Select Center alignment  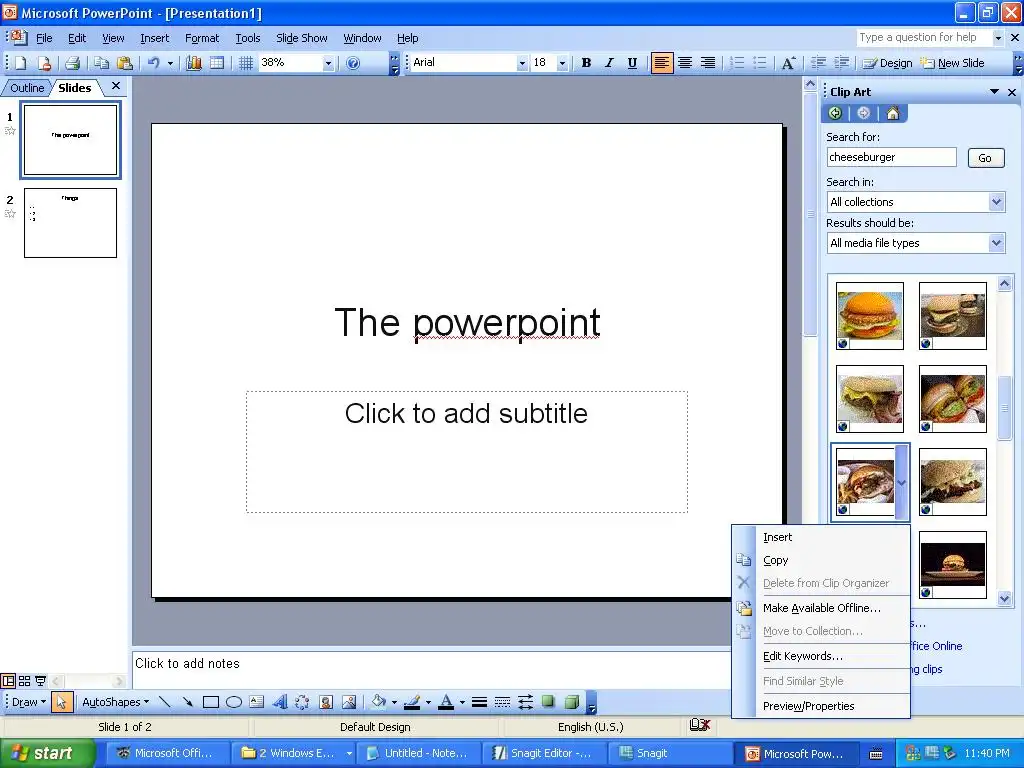[685, 63]
